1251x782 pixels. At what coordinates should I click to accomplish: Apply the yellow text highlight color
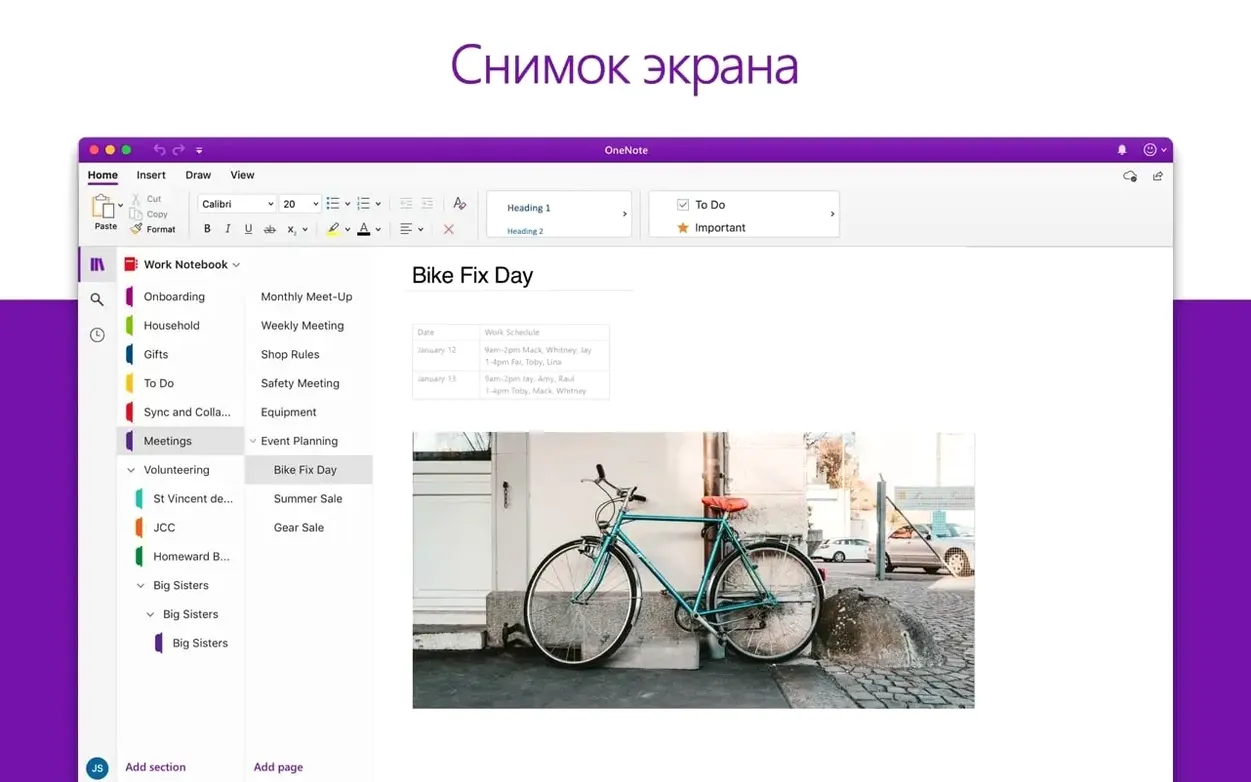pyautogui.click(x=333, y=229)
